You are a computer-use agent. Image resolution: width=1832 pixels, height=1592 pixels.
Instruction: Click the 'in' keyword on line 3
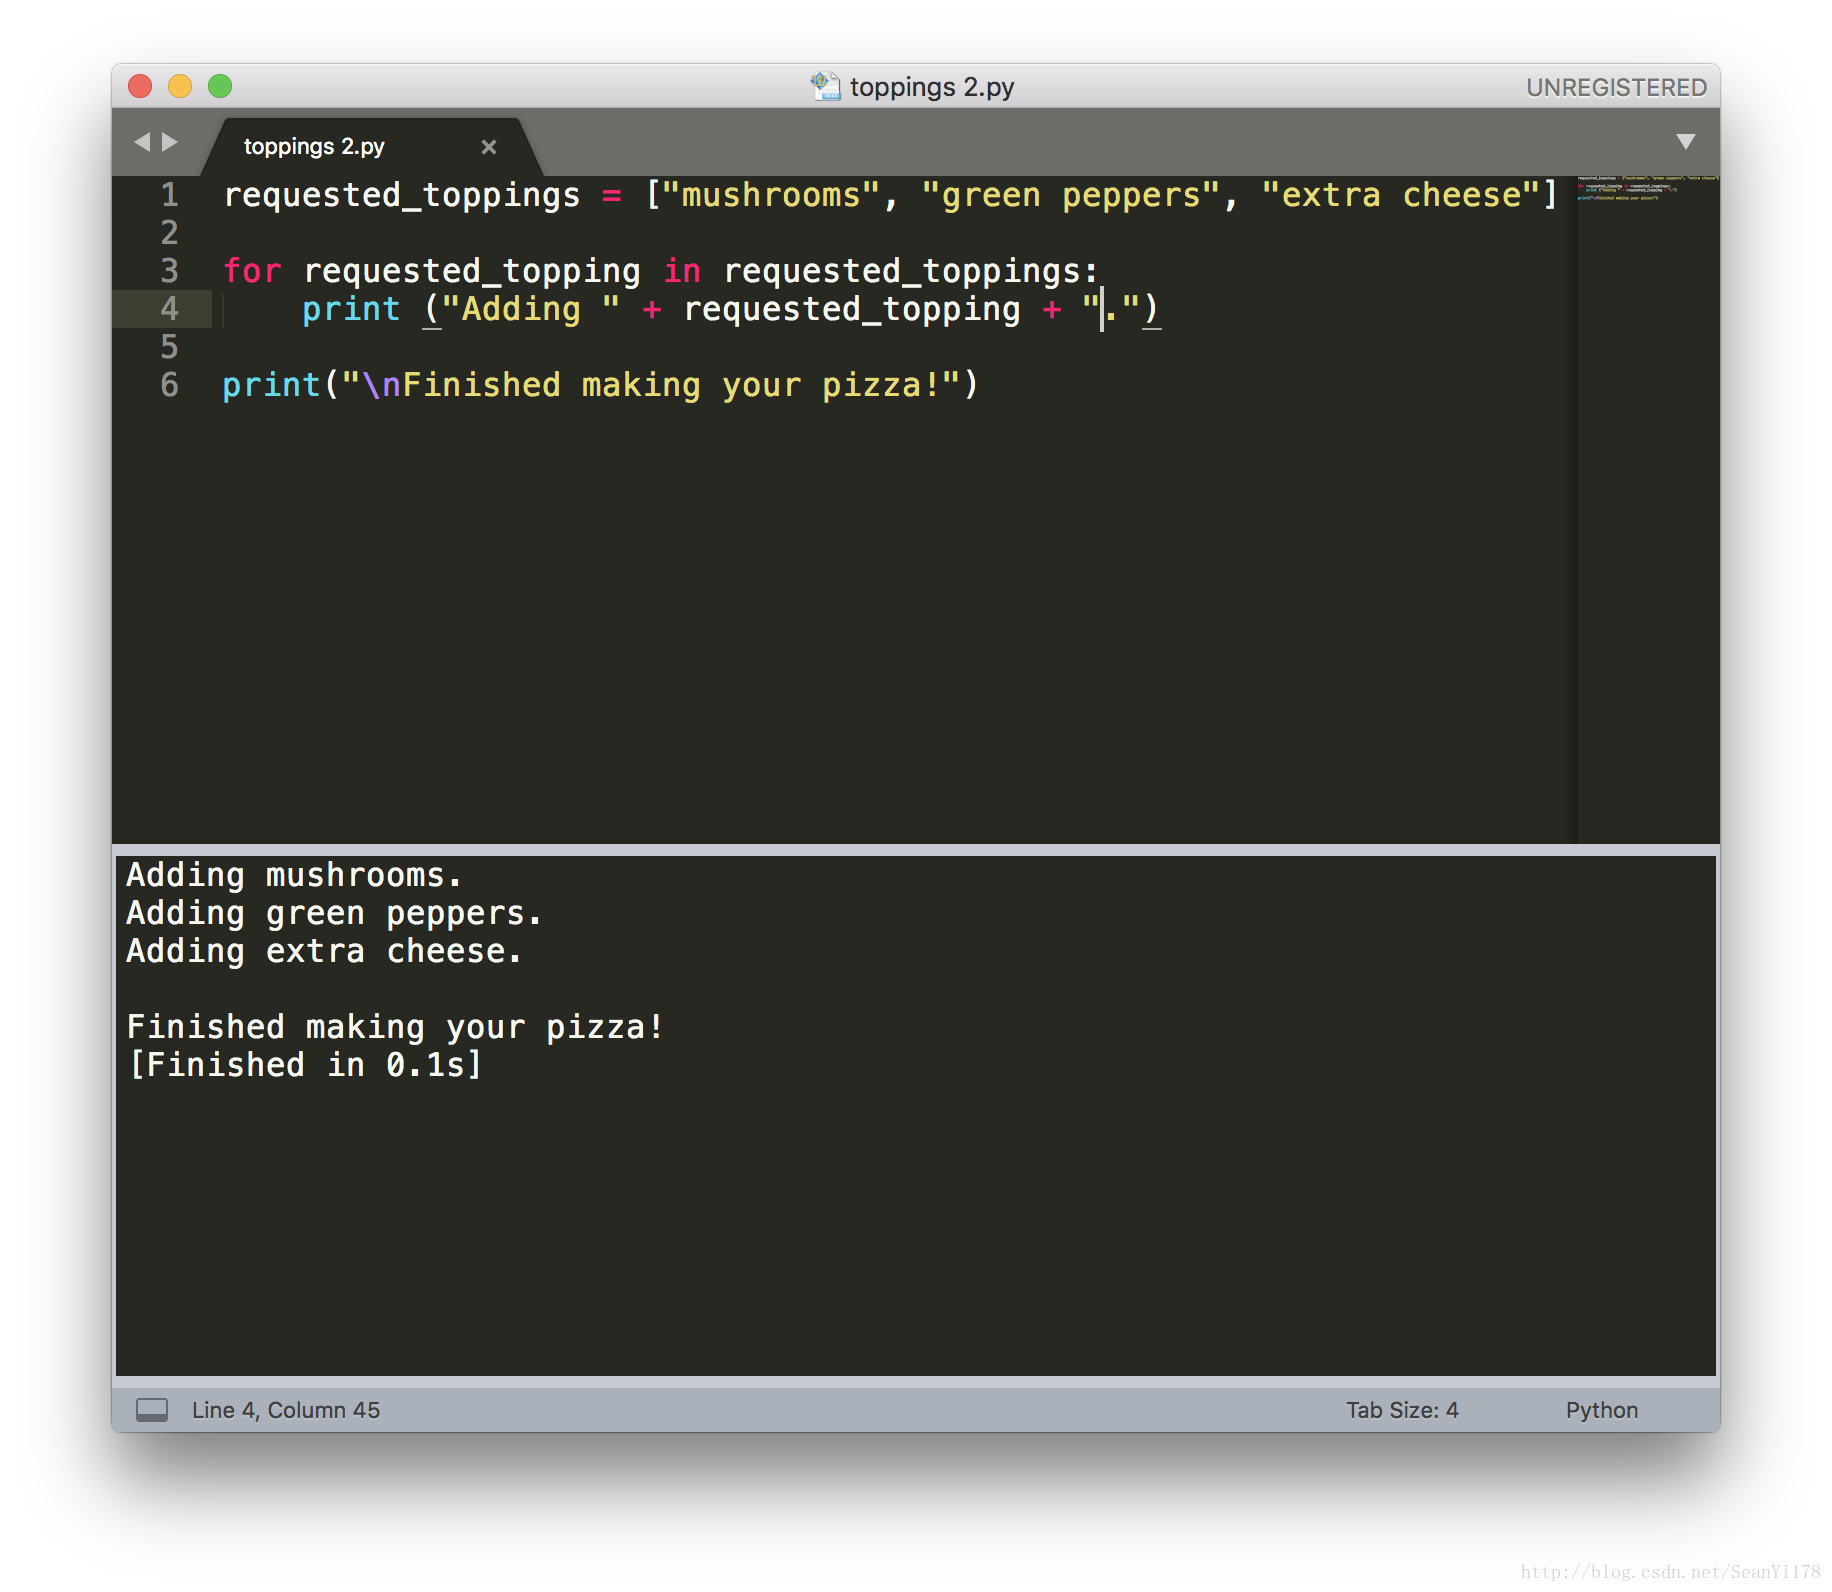click(682, 271)
